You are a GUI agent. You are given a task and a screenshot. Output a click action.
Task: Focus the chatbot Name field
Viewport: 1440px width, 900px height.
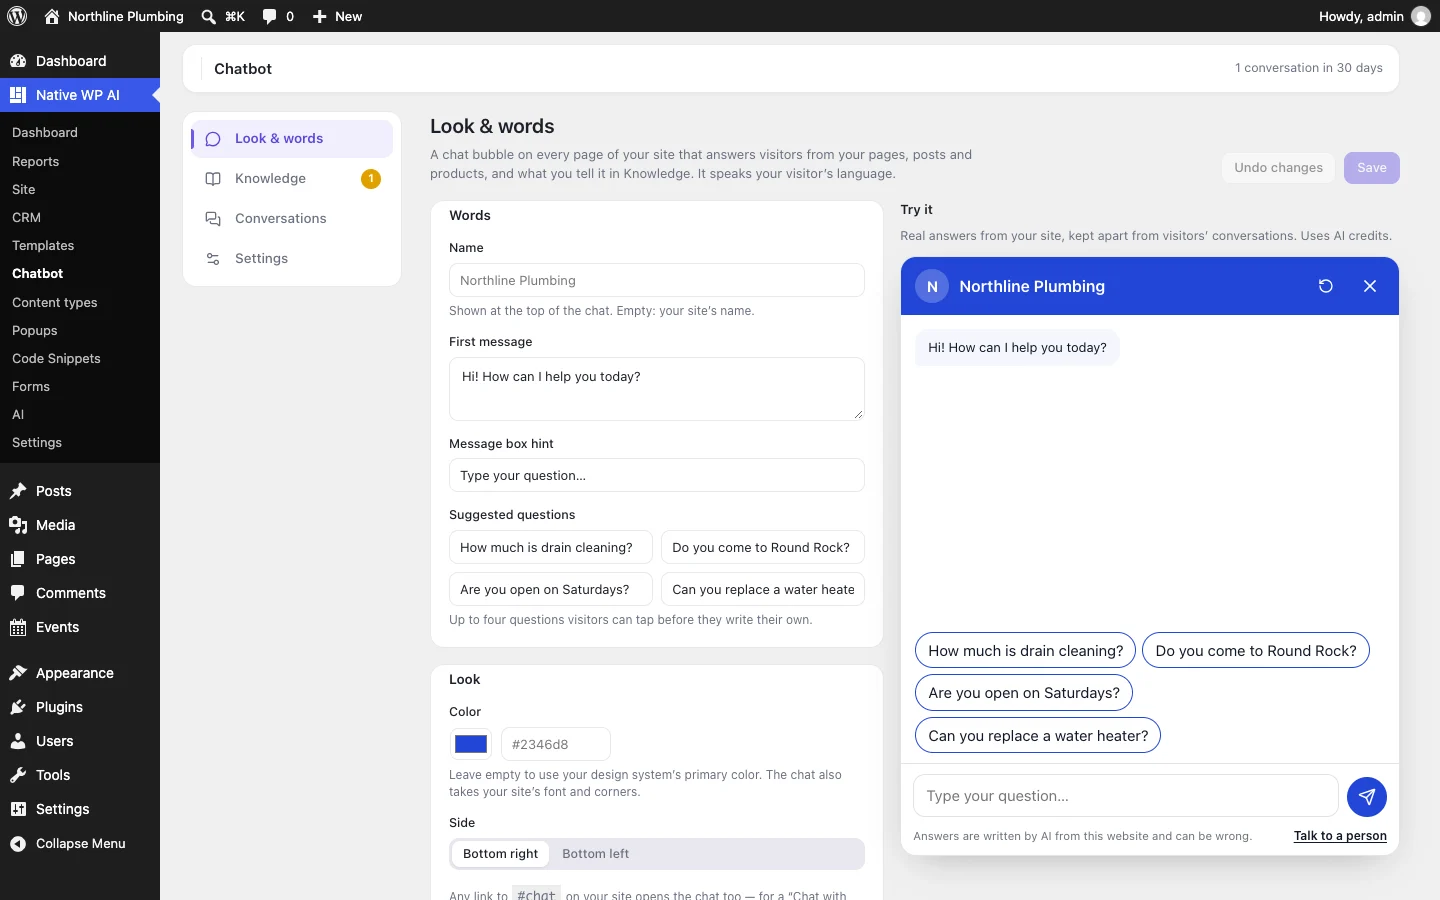click(x=657, y=280)
